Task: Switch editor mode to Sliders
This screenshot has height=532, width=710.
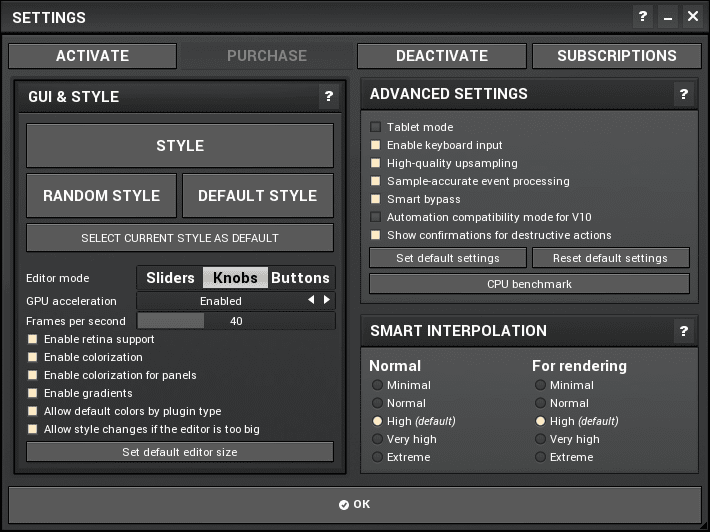Action: pyautogui.click(x=170, y=278)
